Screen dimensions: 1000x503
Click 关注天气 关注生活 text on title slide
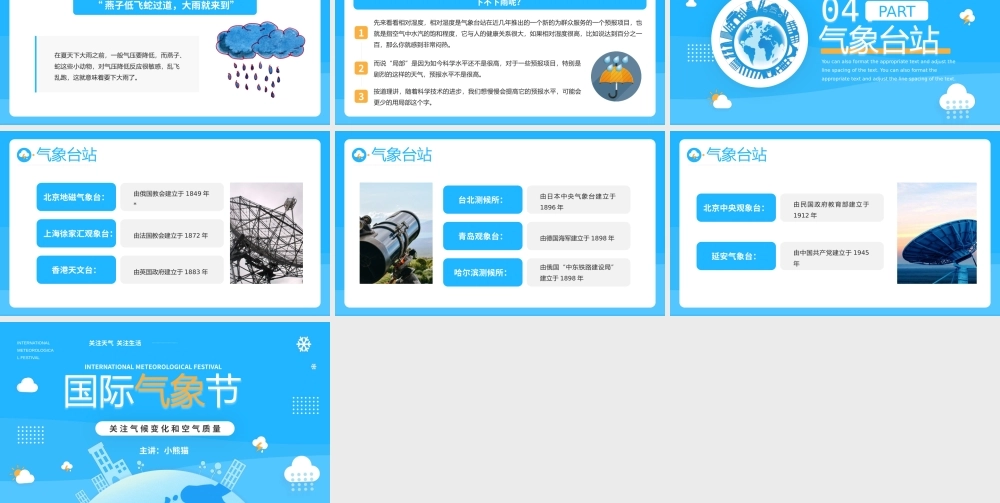(115, 343)
